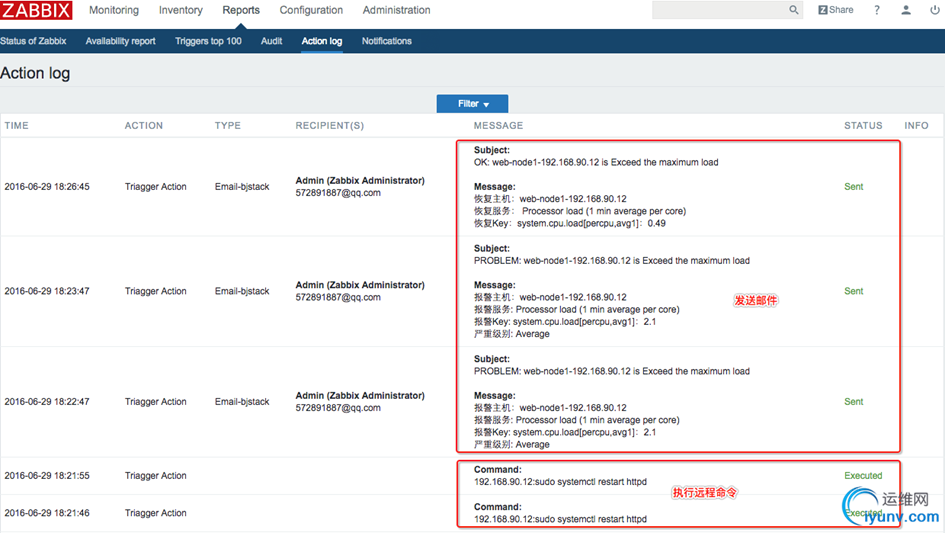Screen dimensions: 945x533
Task: Click the INFO column header
Action: [916, 125]
